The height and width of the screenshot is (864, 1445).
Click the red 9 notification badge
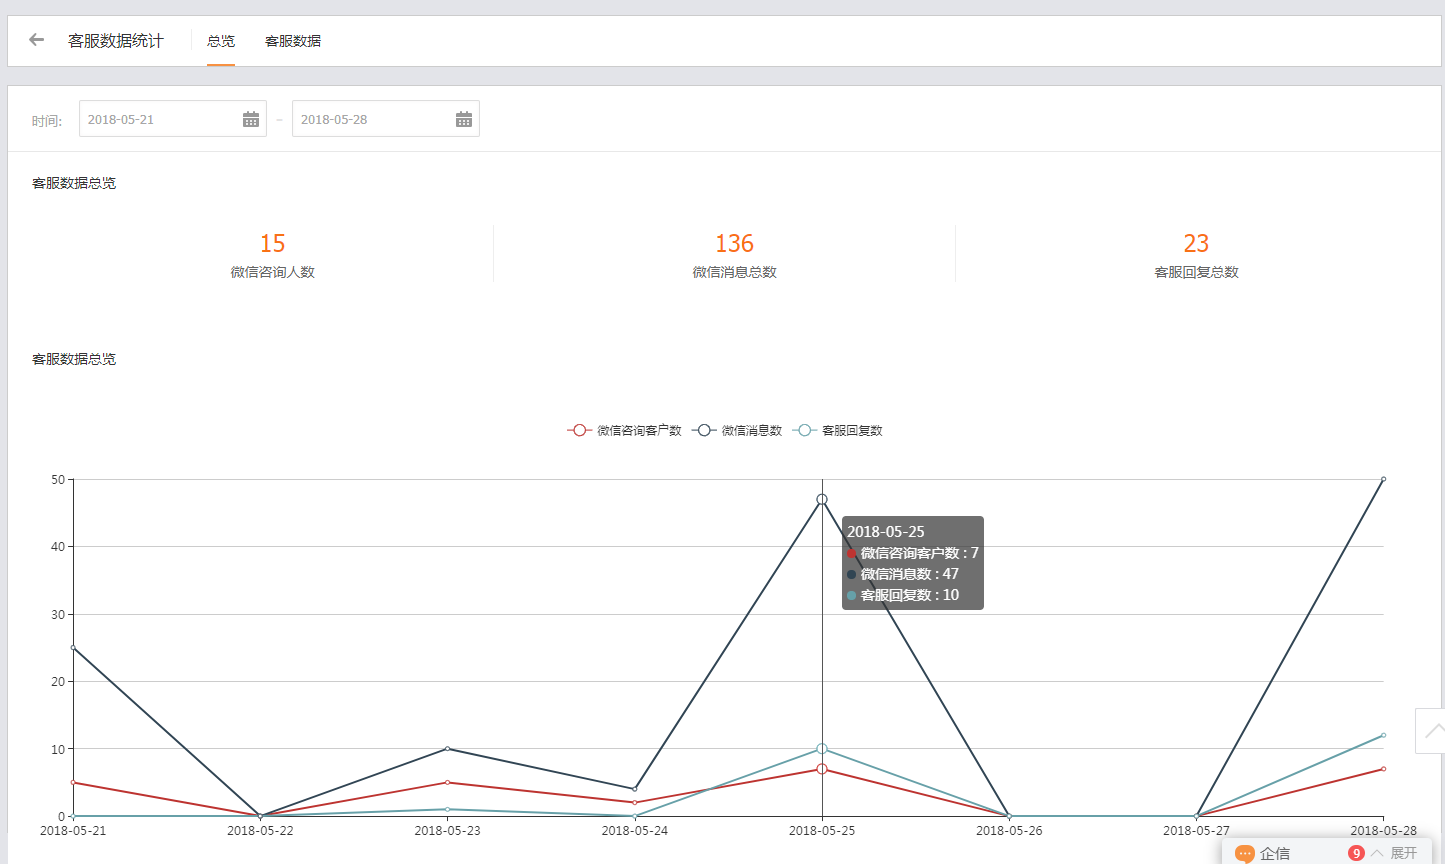(1356, 853)
